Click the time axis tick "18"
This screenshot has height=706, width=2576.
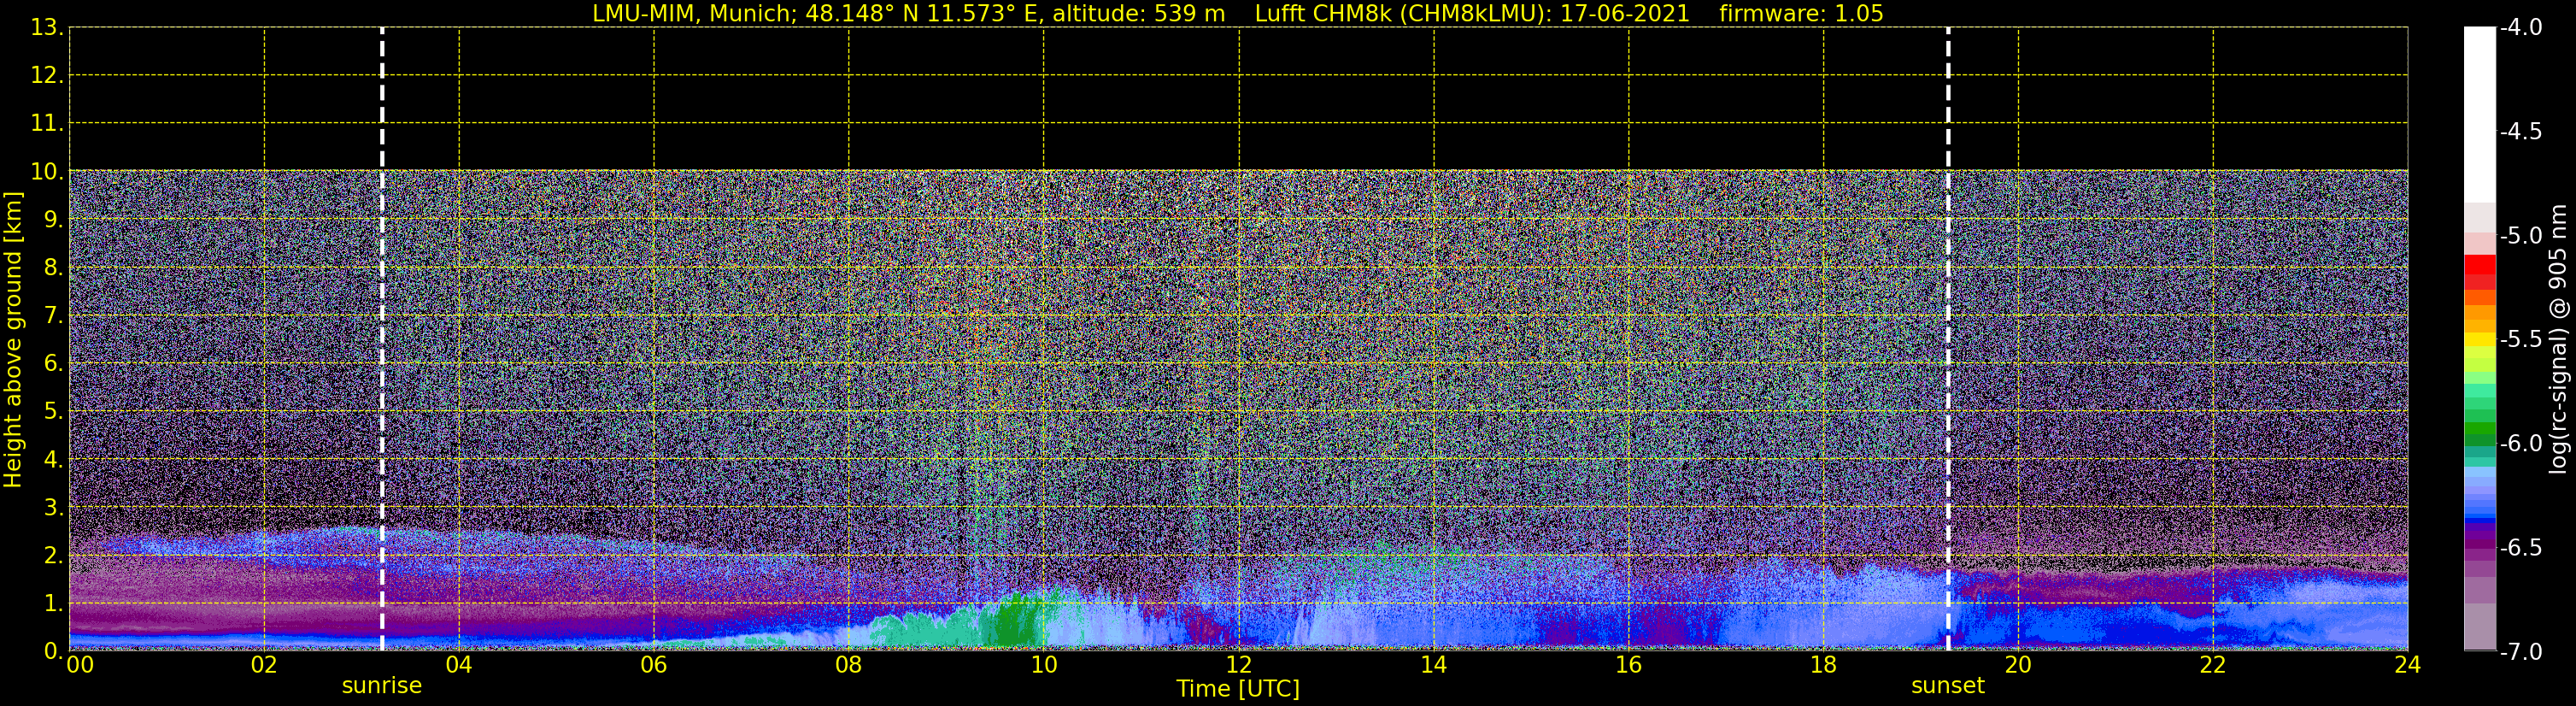(1824, 665)
